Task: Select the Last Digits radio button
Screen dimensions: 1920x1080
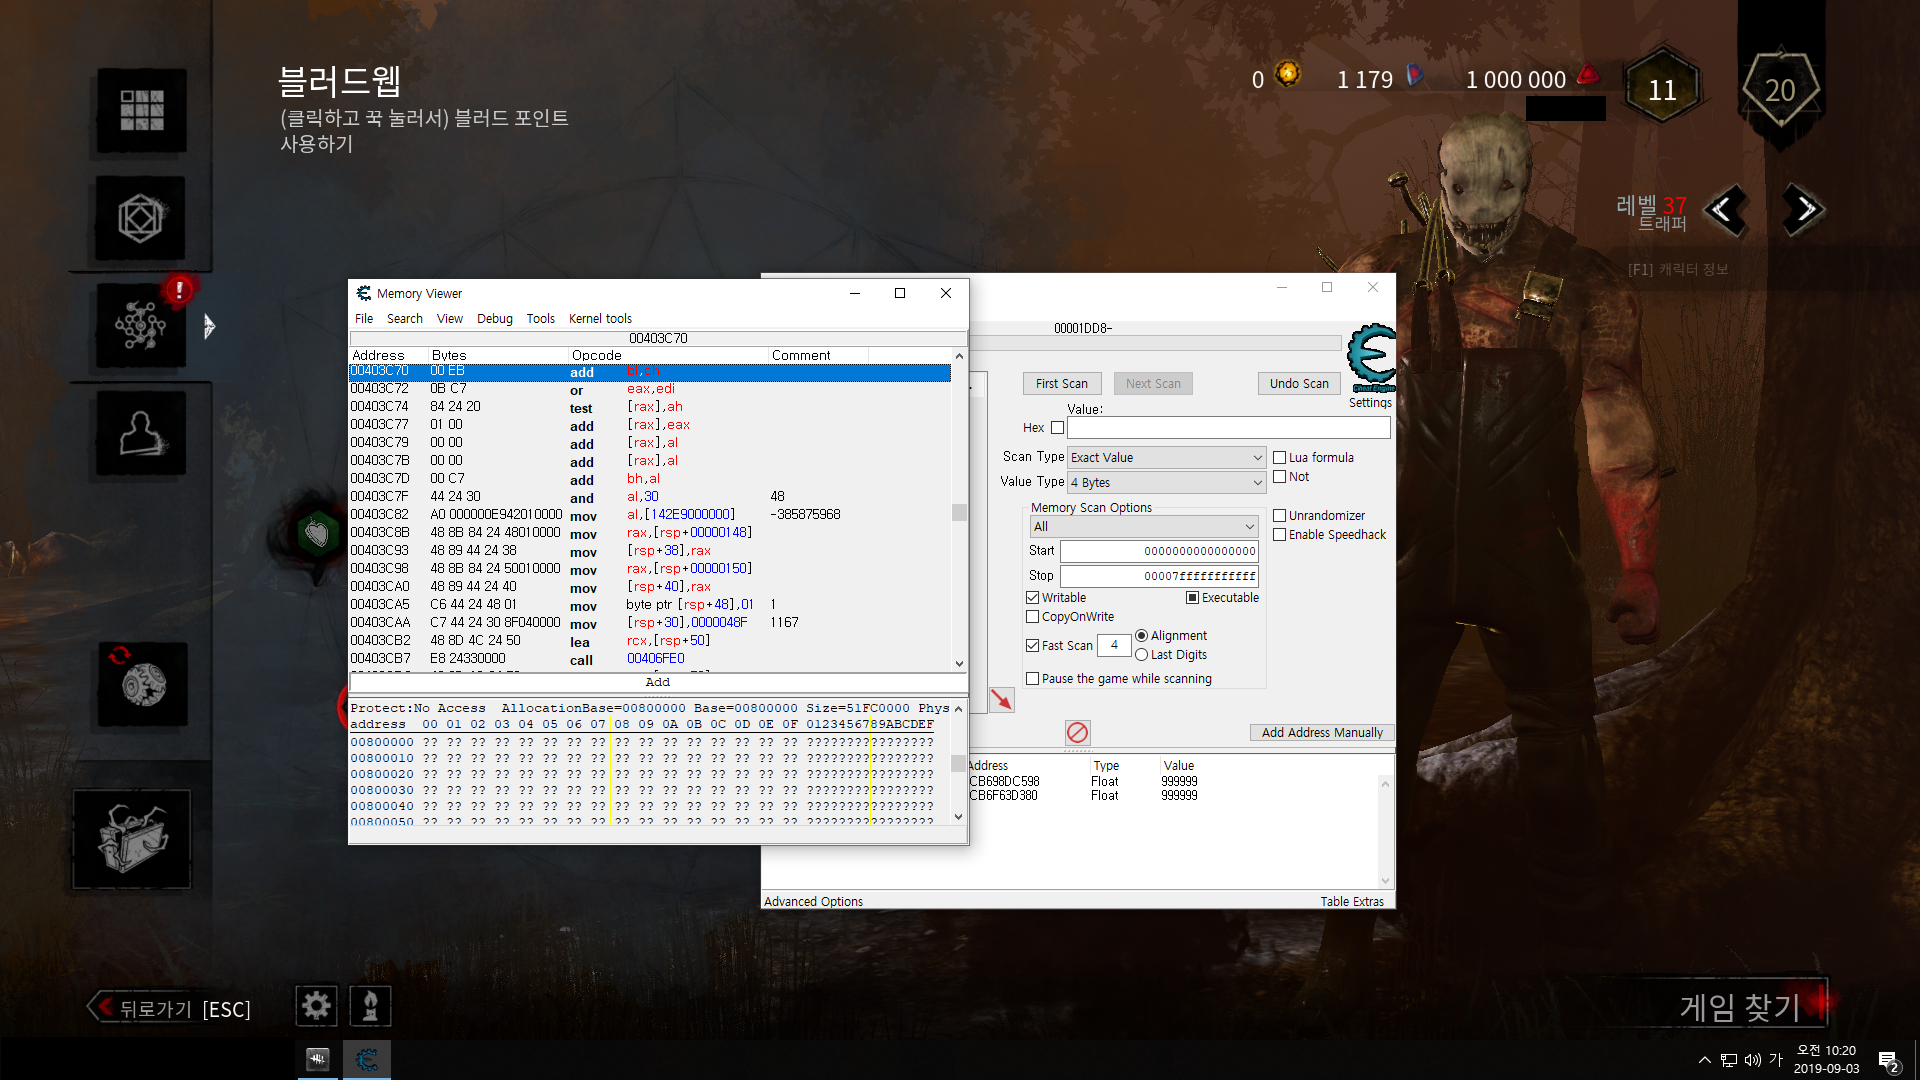Action: (1141, 655)
